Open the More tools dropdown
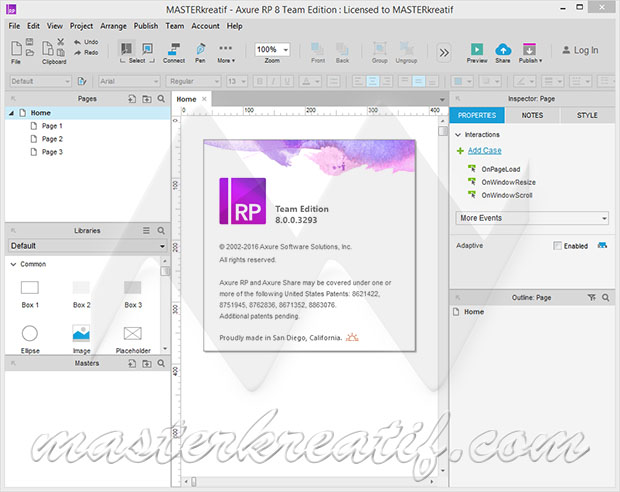This screenshot has width=620, height=492. click(226, 53)
